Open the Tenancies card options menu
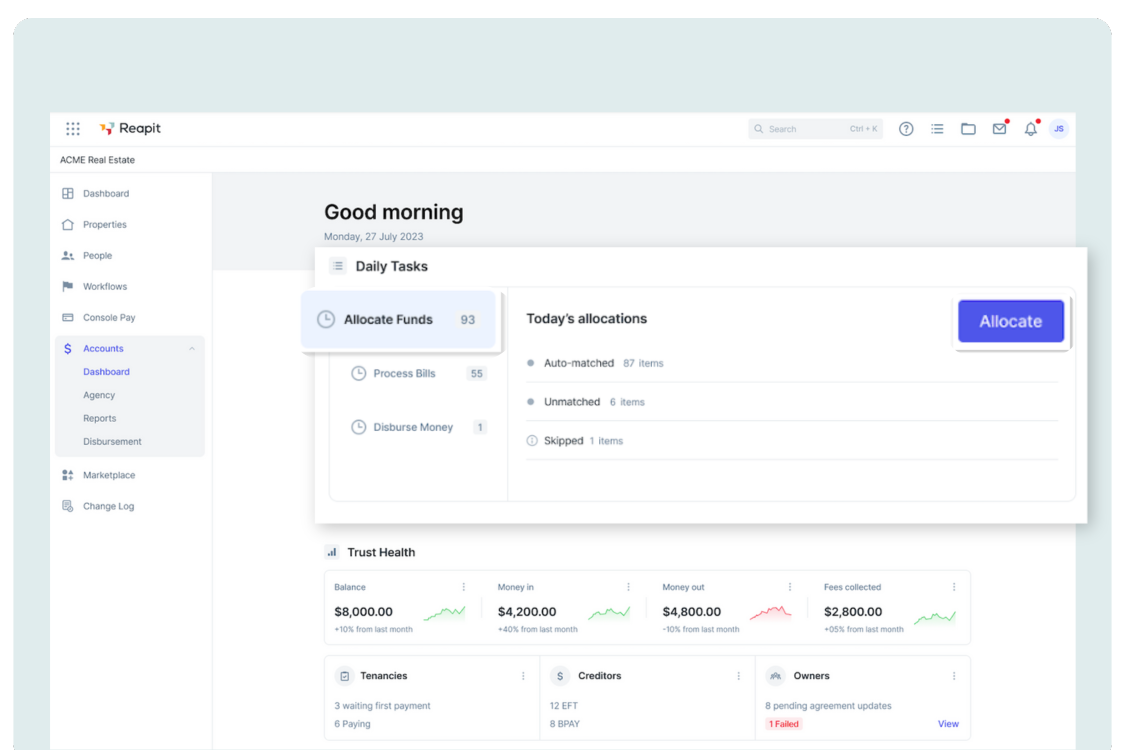Image resolution: width=1125 pixels, height=750 pixels. click(x=525, y=675)
